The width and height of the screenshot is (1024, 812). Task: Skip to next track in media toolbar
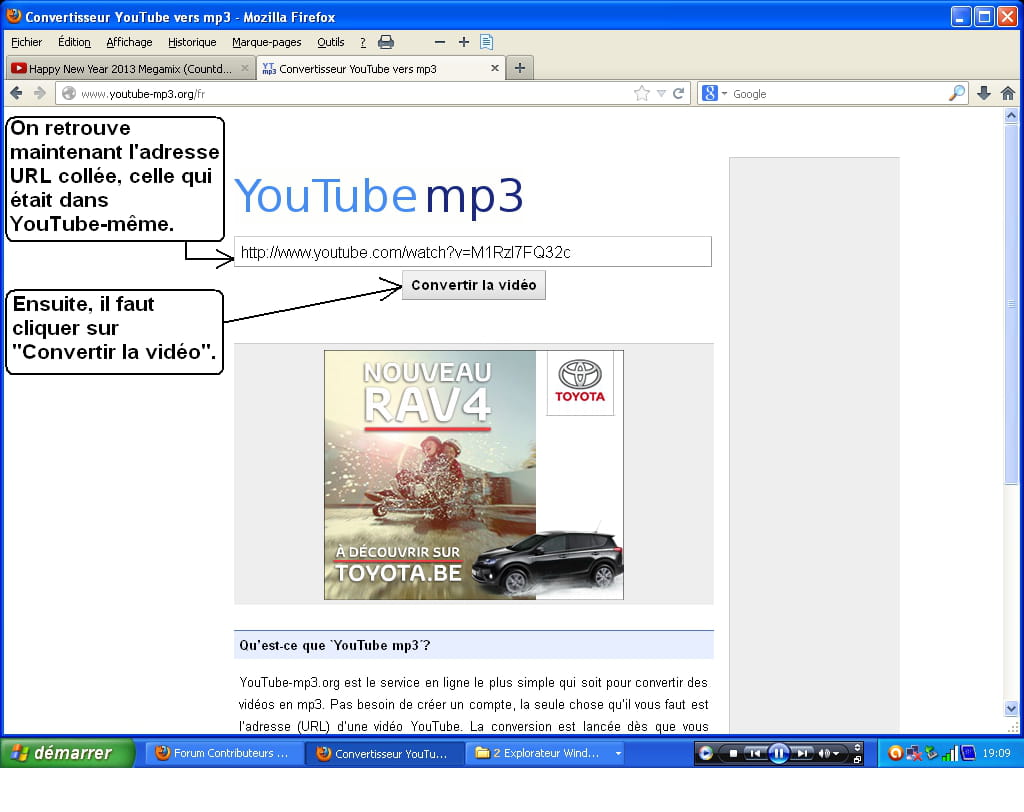(x=802, y=753)
